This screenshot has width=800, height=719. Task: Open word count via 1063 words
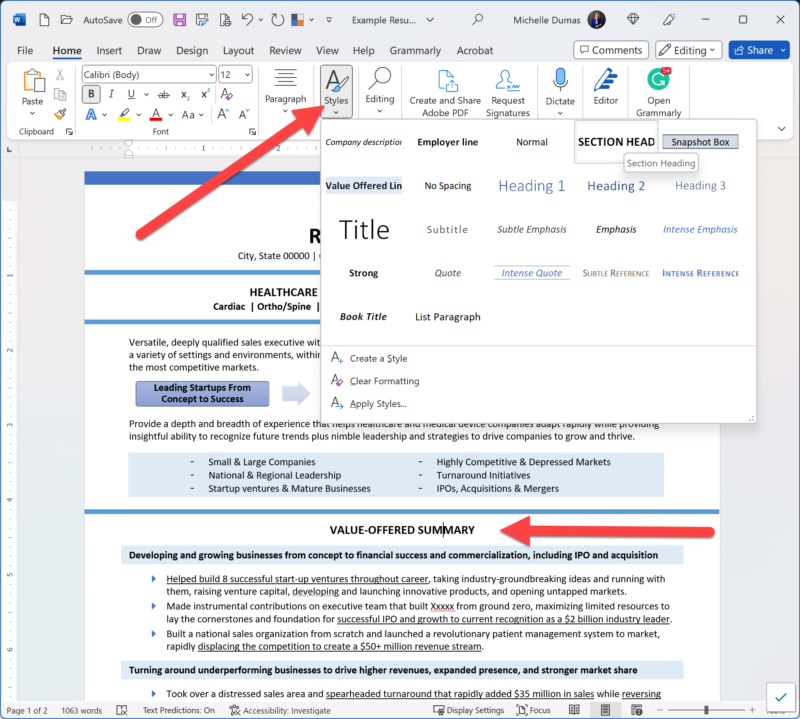pos(80,708)
